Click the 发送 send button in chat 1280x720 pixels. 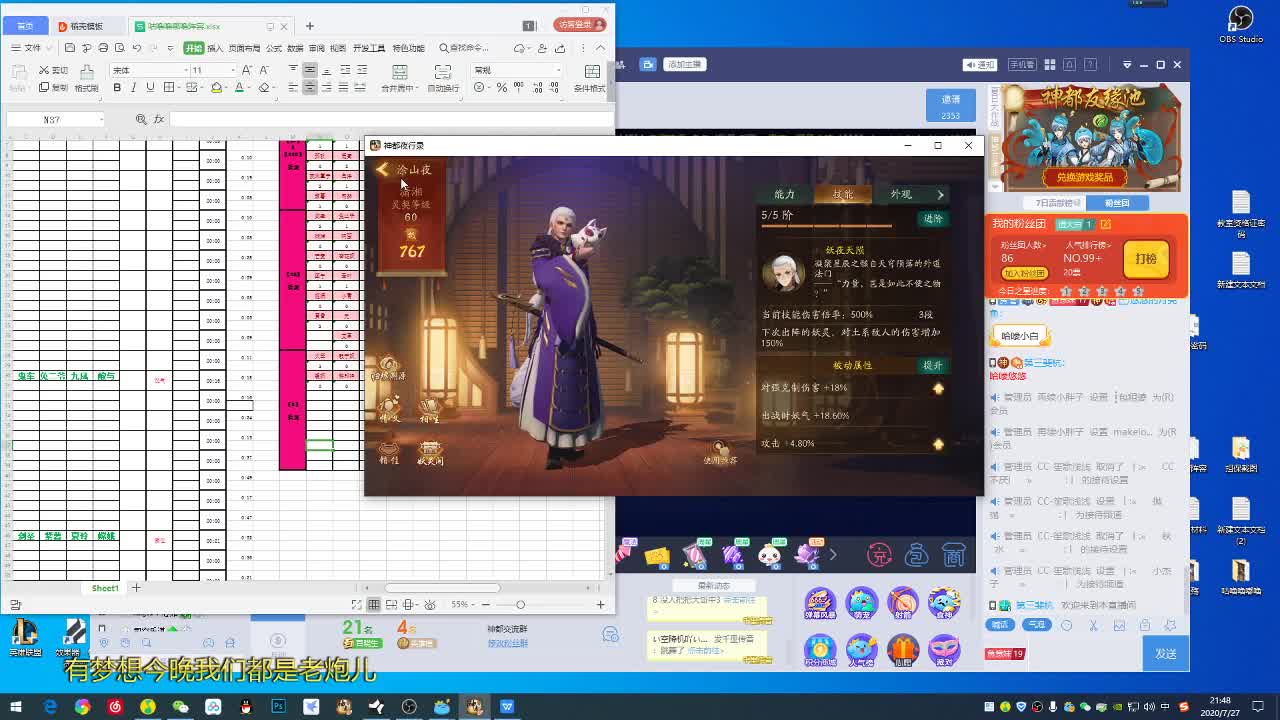1165,653
